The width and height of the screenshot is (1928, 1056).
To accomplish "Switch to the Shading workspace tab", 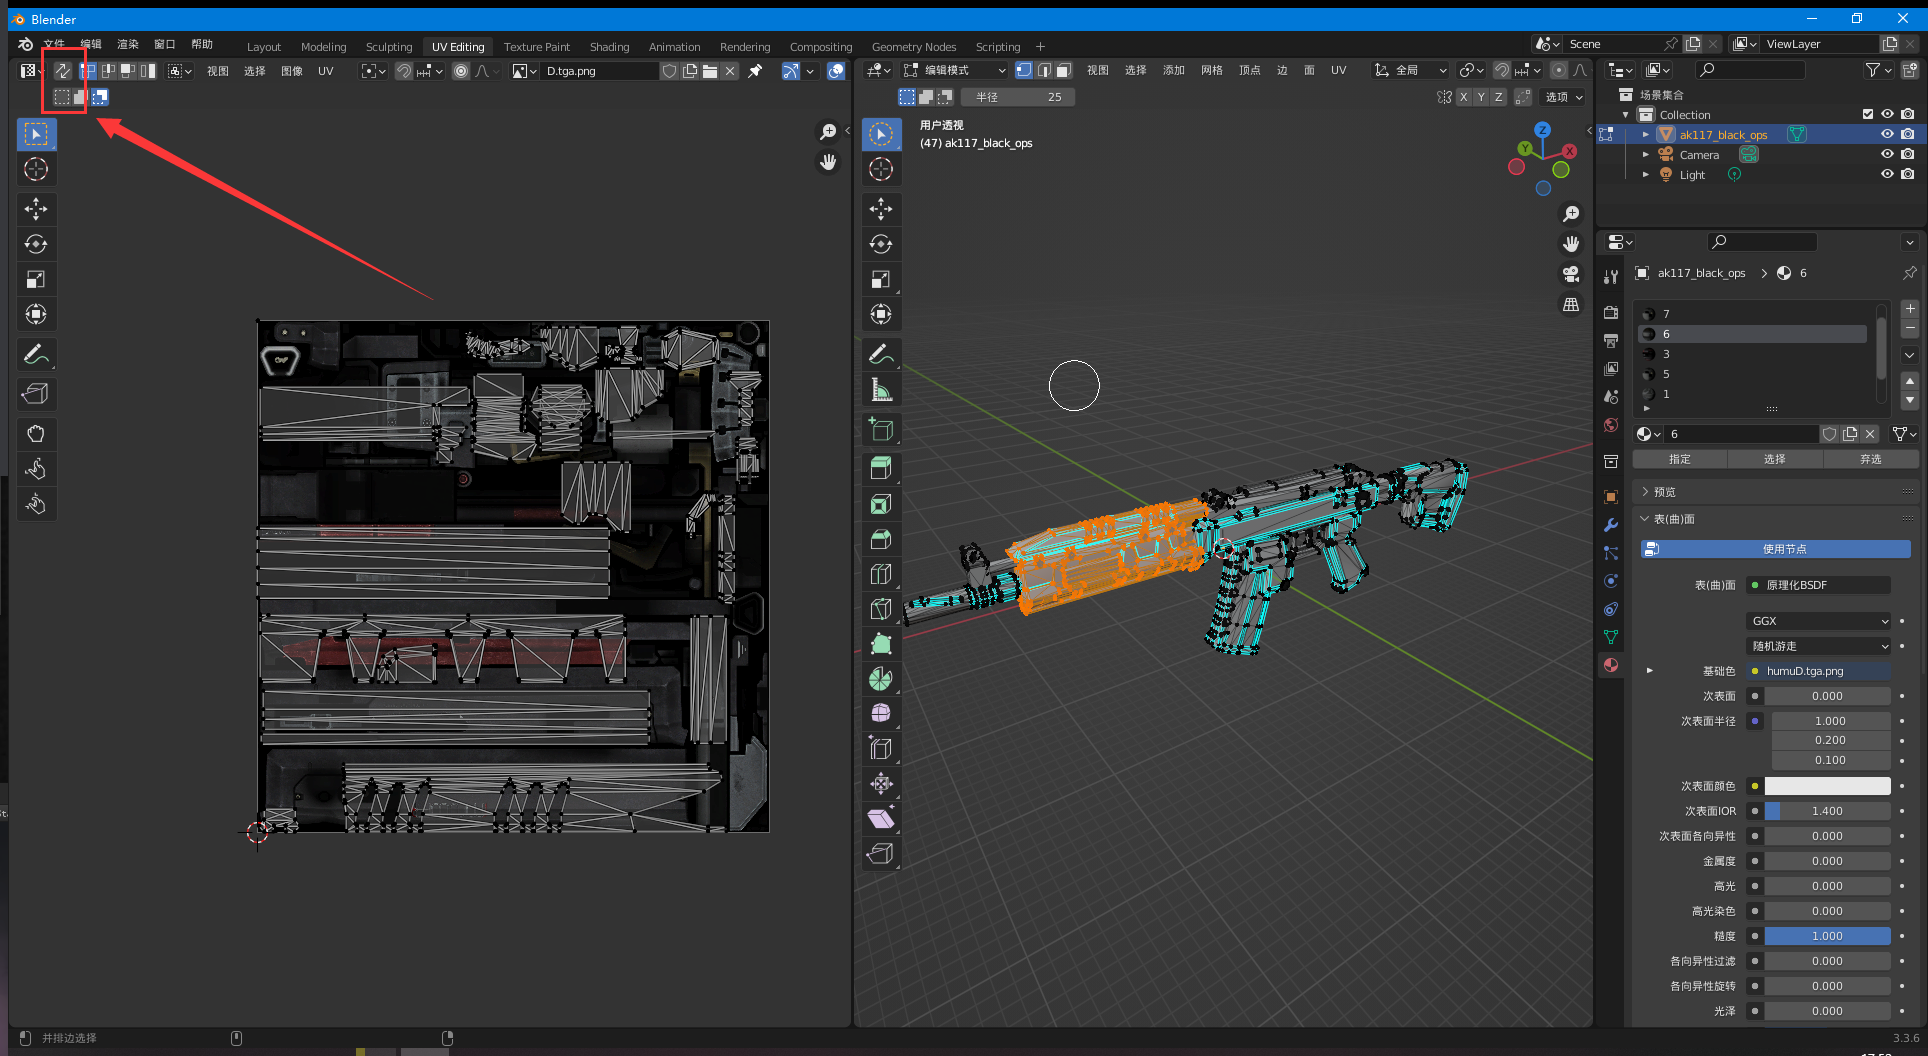I will [x=609, y=47].
